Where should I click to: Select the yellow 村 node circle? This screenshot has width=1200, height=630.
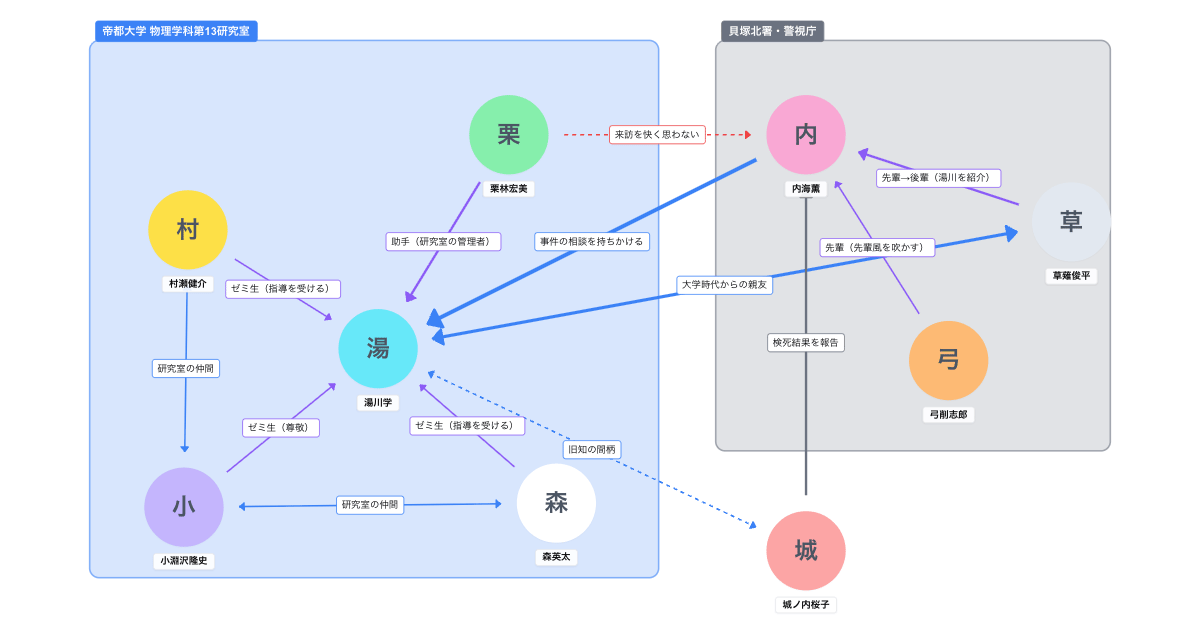click(x=188, y=230)
